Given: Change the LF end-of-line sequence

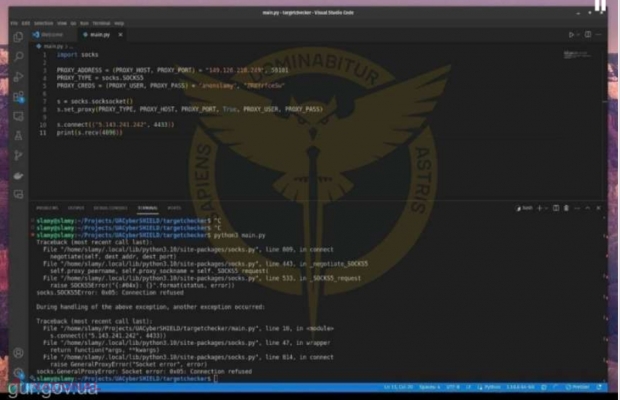Looking at the screenshot, I should point(469,387).
